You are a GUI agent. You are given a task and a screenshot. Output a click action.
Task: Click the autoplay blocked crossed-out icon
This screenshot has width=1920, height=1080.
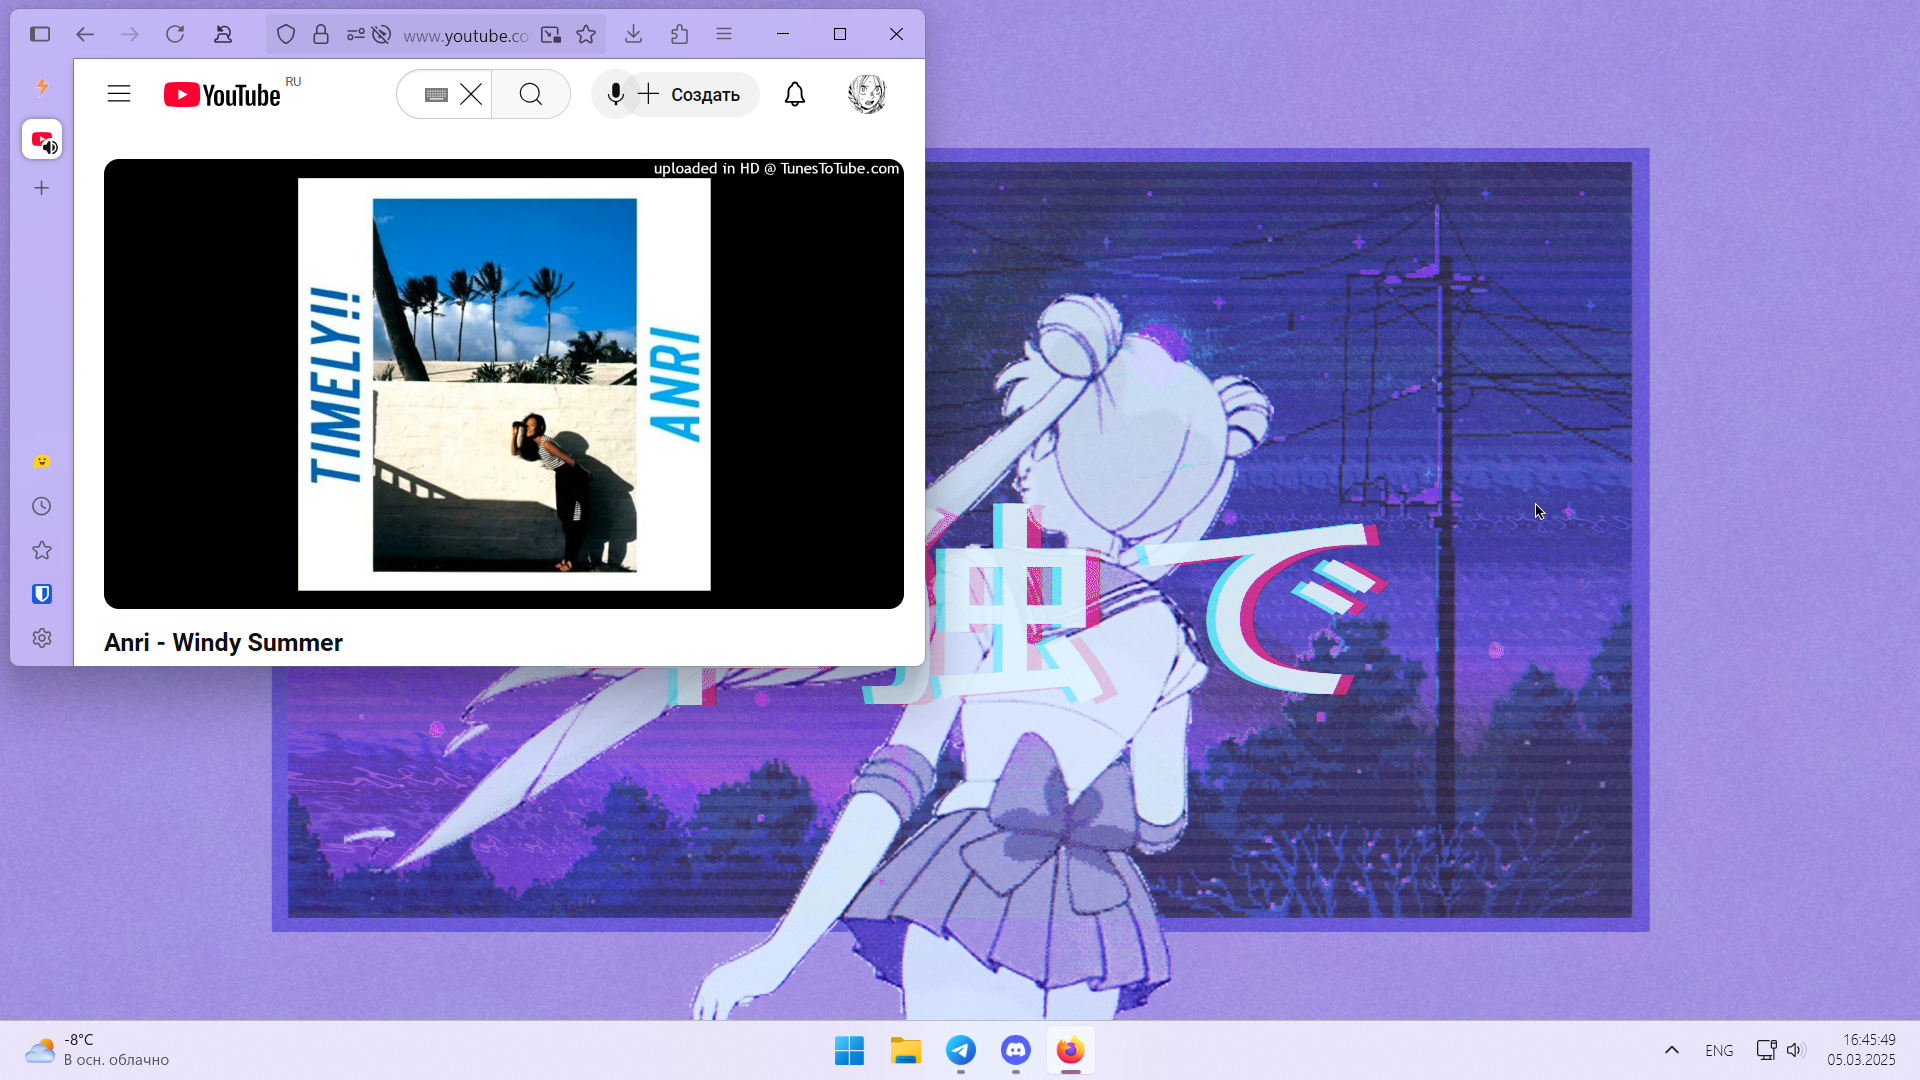tap(381, 35)
